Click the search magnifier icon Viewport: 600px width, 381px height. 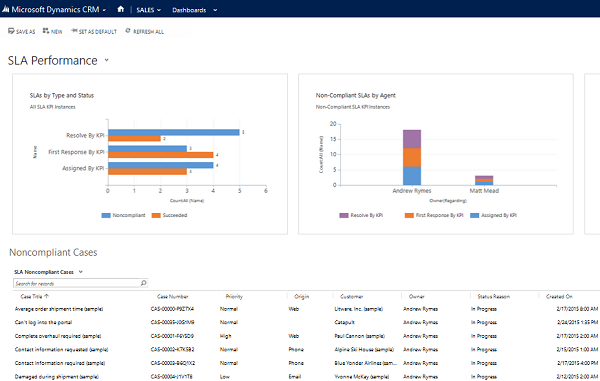[x=143, y=283]
